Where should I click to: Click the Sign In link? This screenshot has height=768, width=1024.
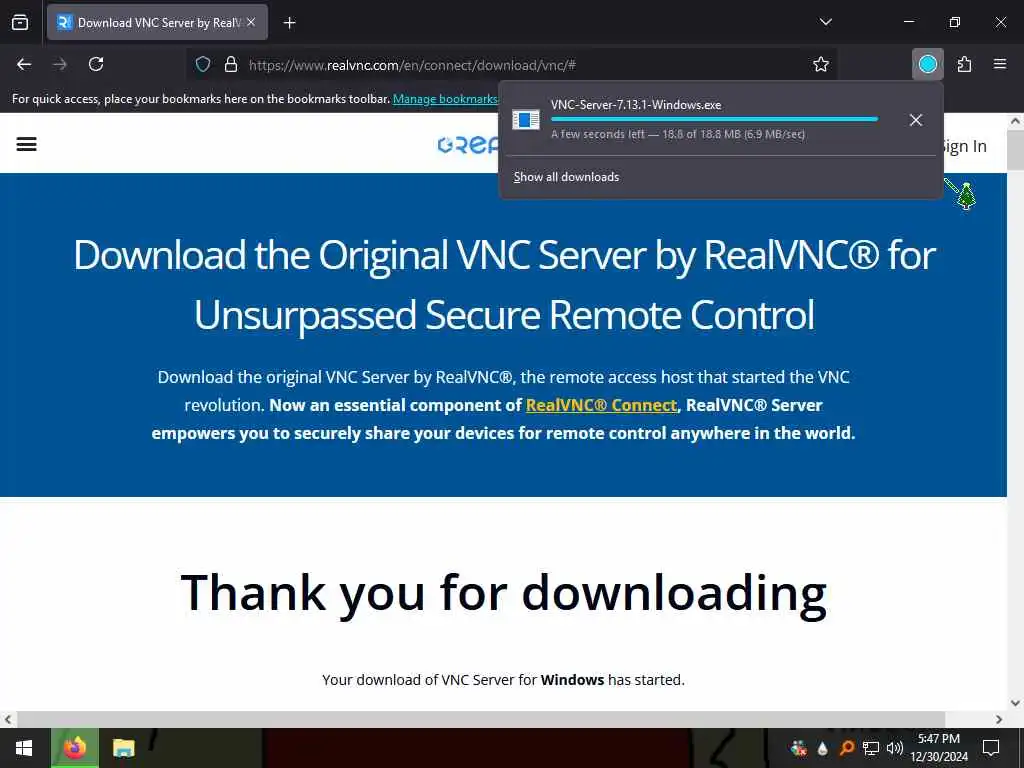coord(964,146)
